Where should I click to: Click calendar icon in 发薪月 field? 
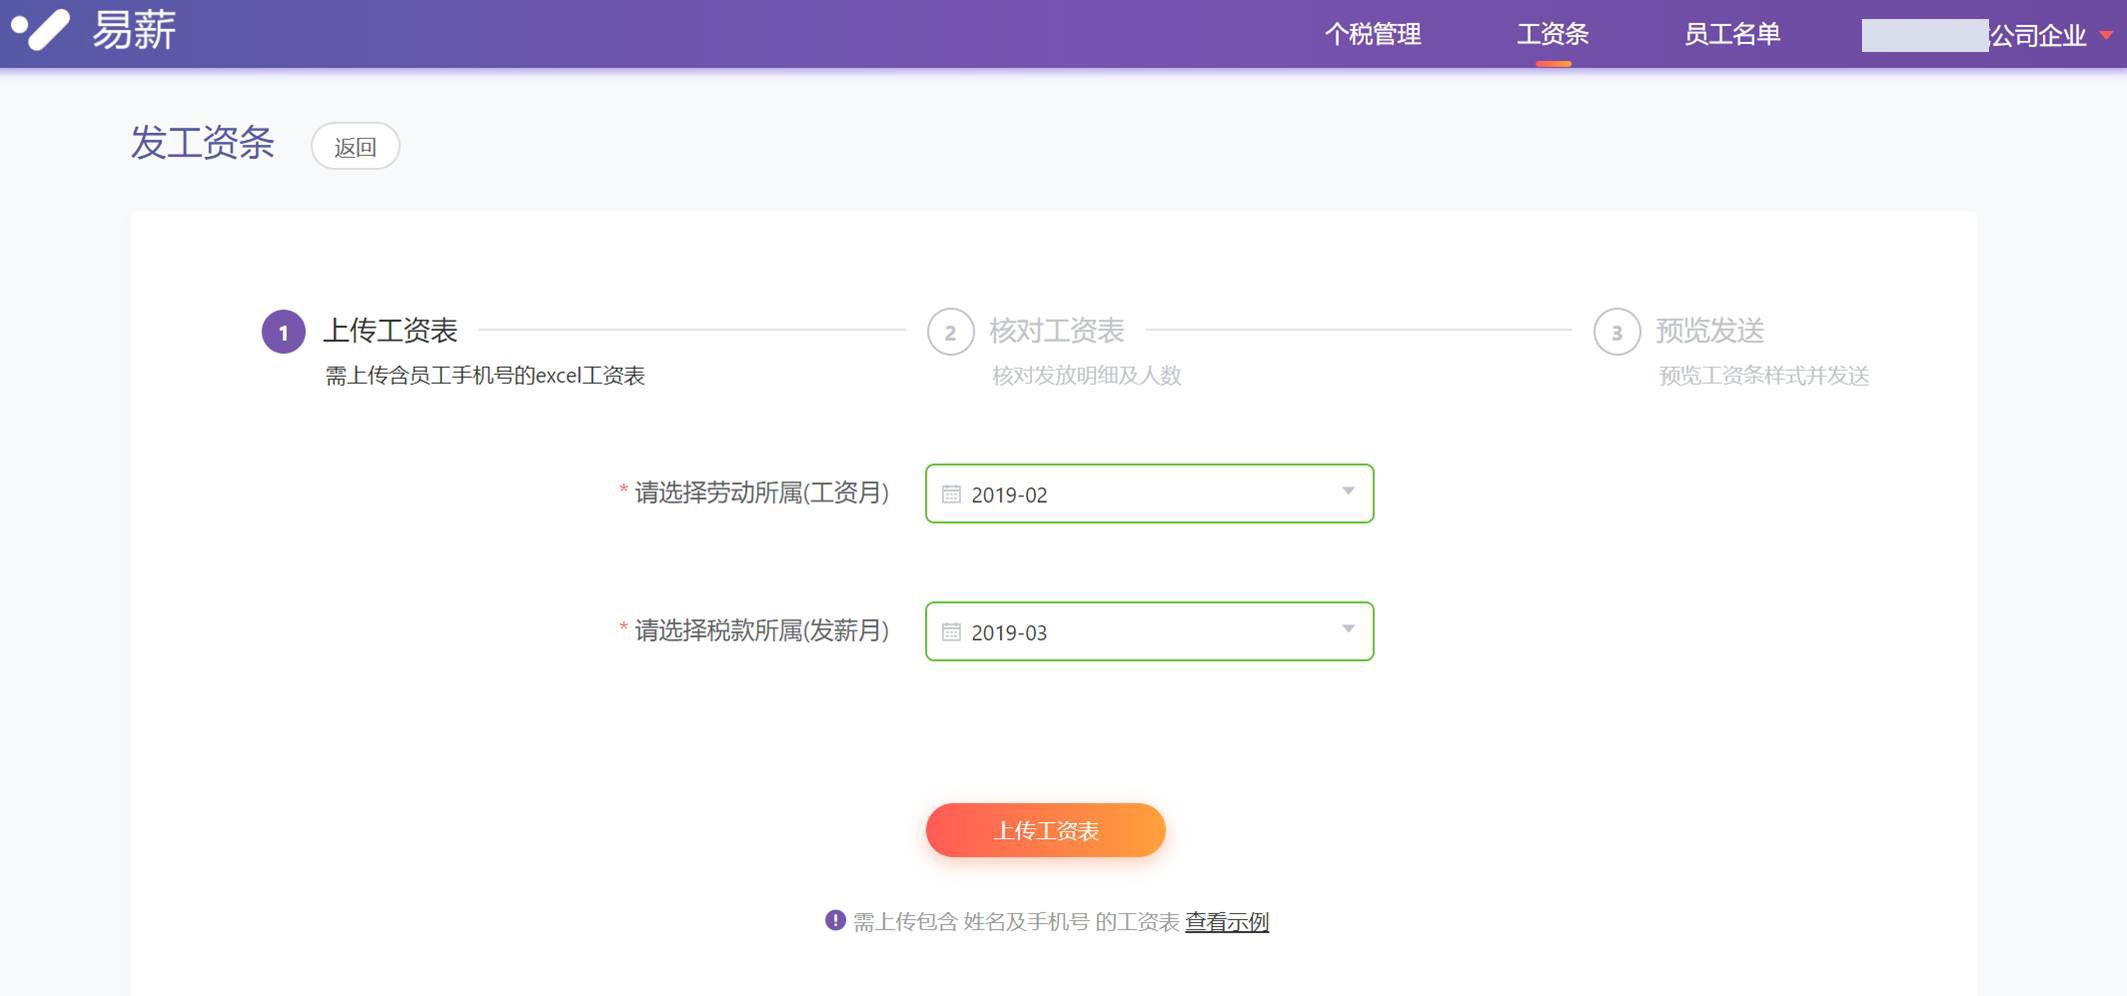(x=951, y=632)
